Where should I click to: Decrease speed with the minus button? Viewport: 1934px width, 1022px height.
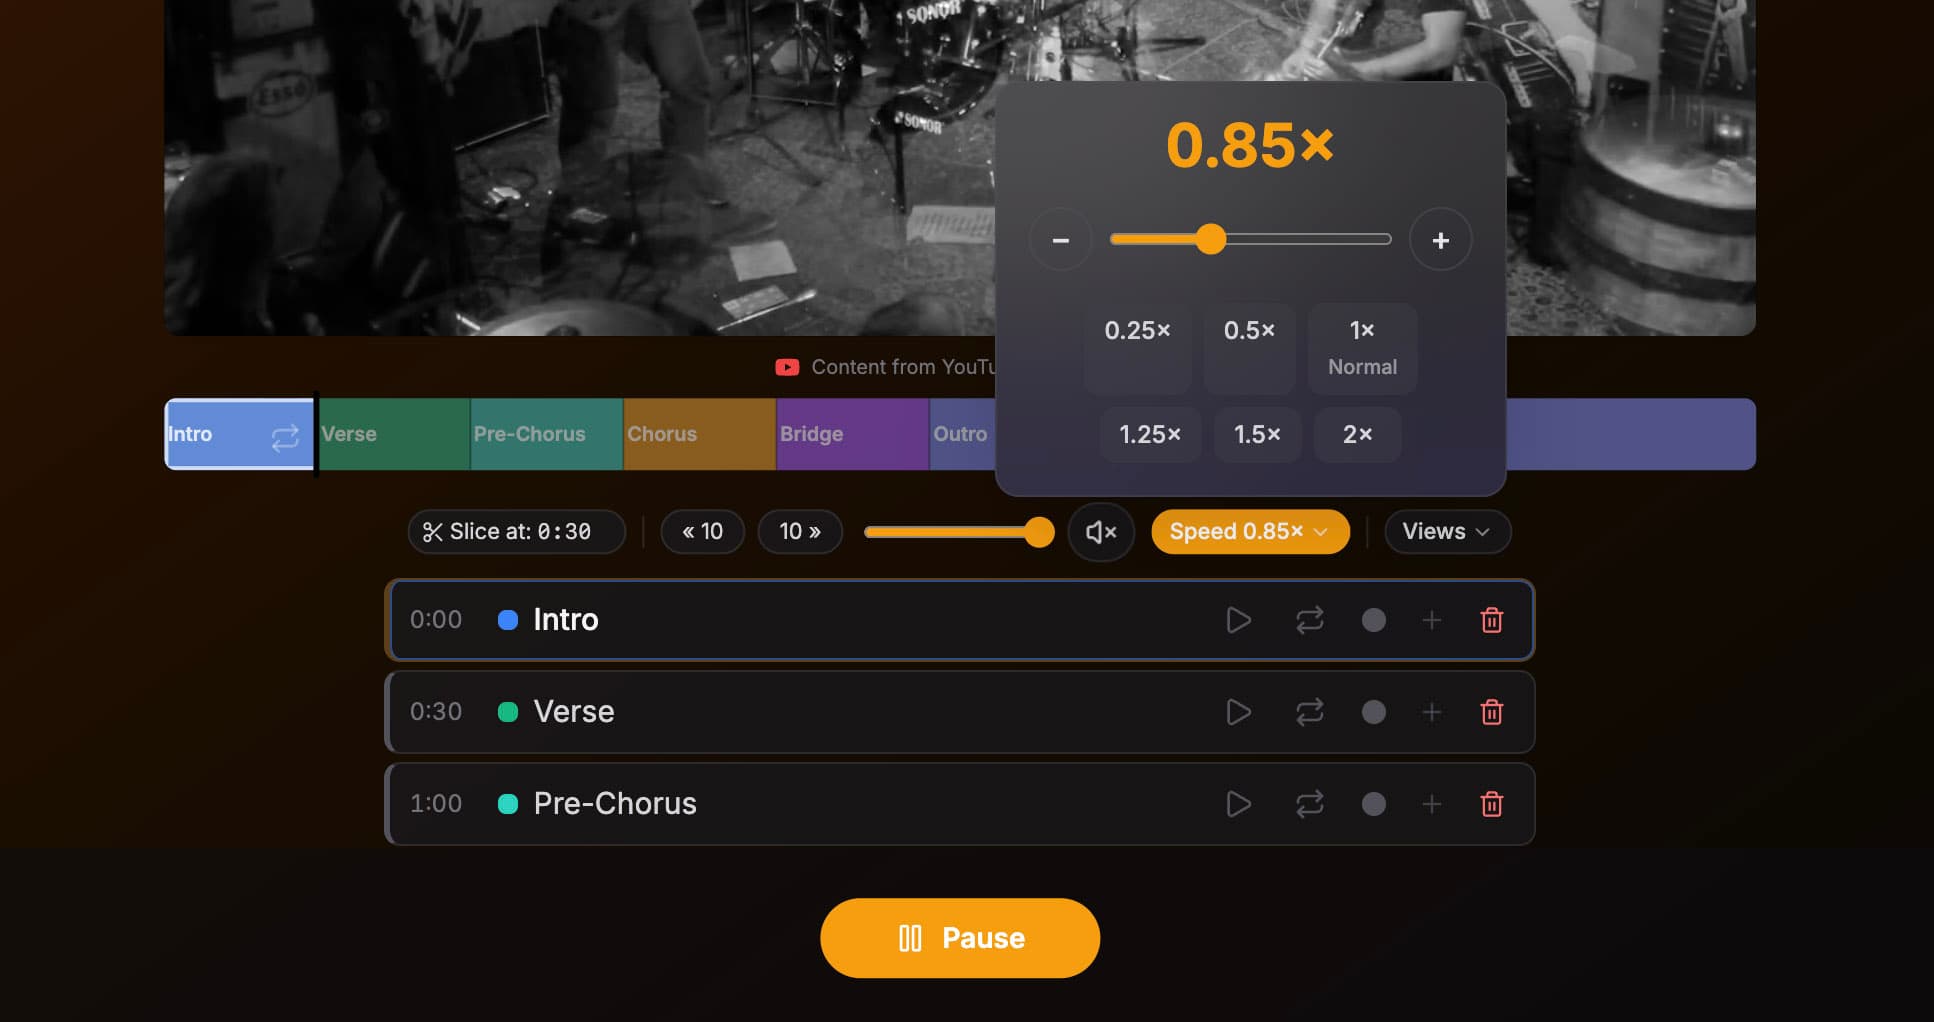point(1061,239)
